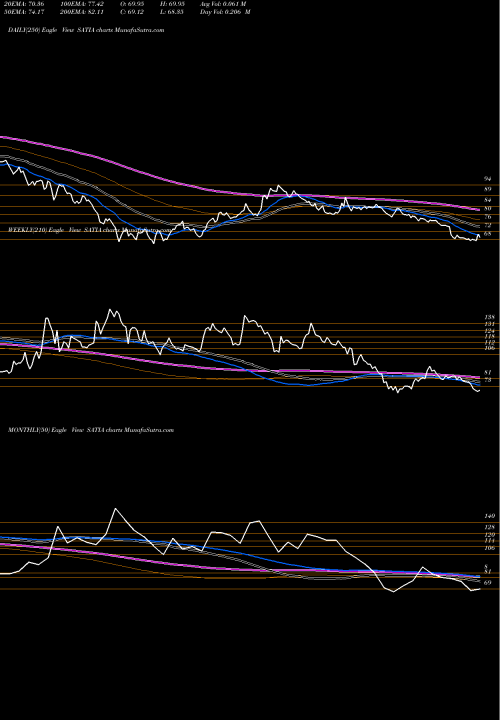
Task: Click price level 68 on daily axis
Action: point(488,234)
